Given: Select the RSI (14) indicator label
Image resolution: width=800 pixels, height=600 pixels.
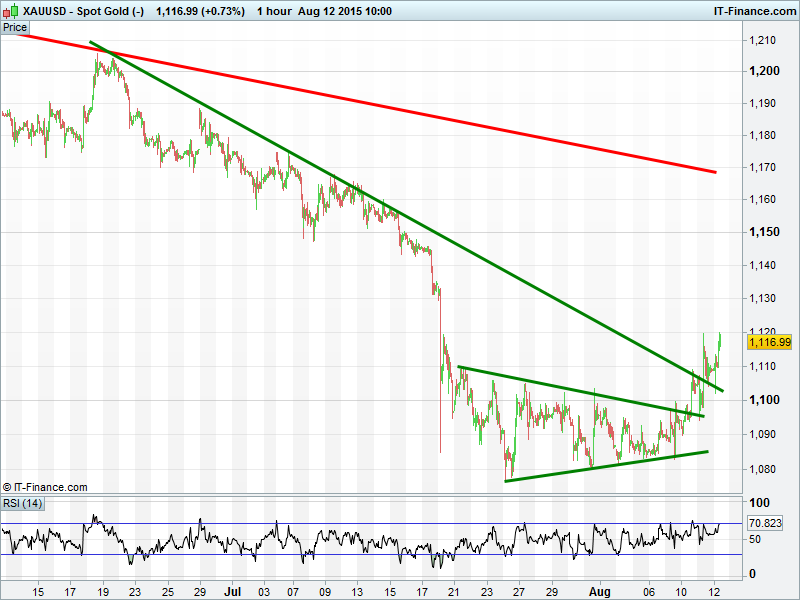Looking at the screenshot, I should point(21,503).
